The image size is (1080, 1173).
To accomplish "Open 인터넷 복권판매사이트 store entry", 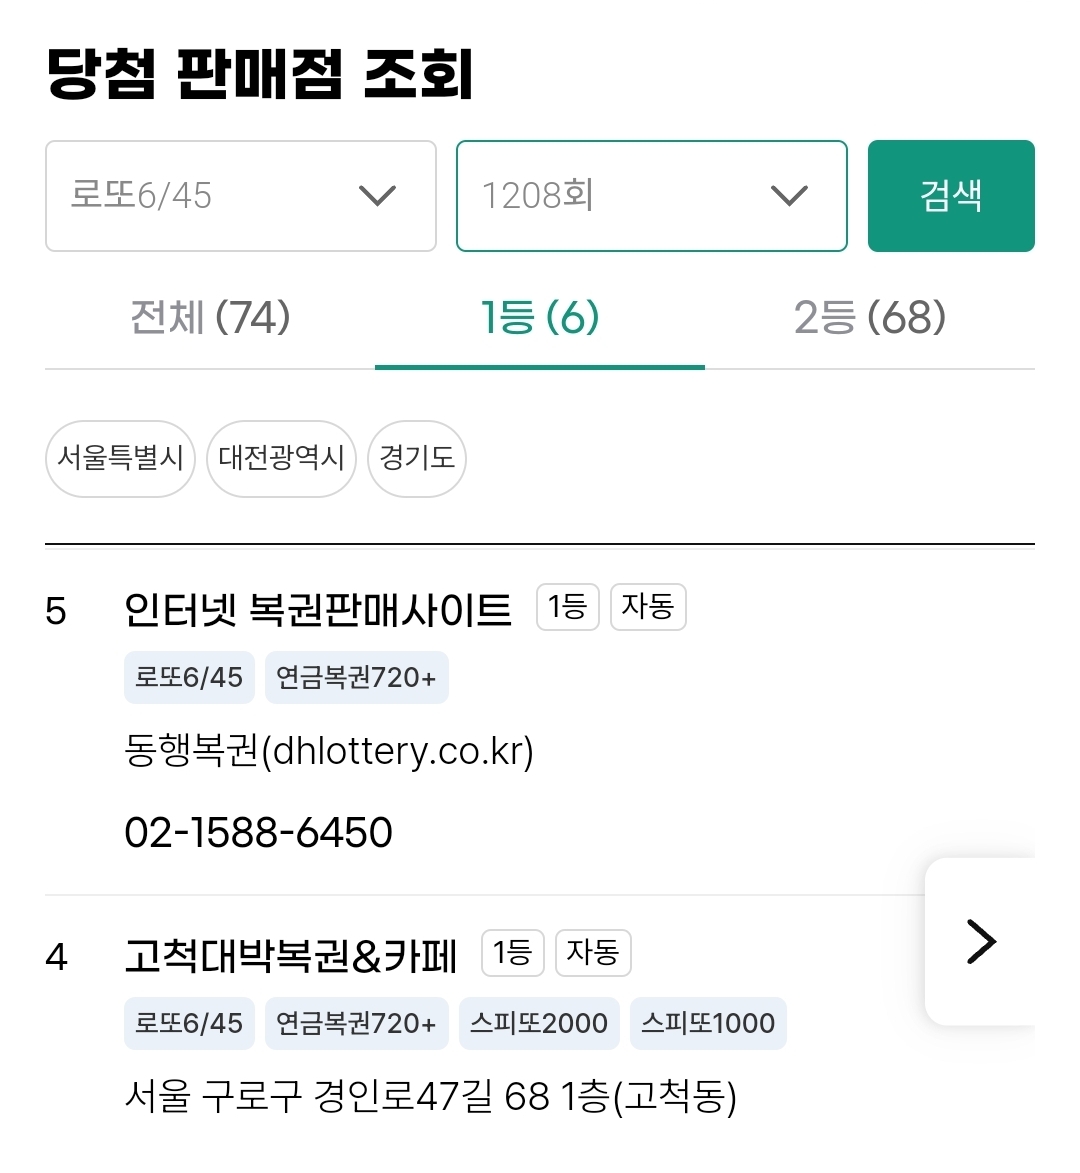I will coord(318,609).
